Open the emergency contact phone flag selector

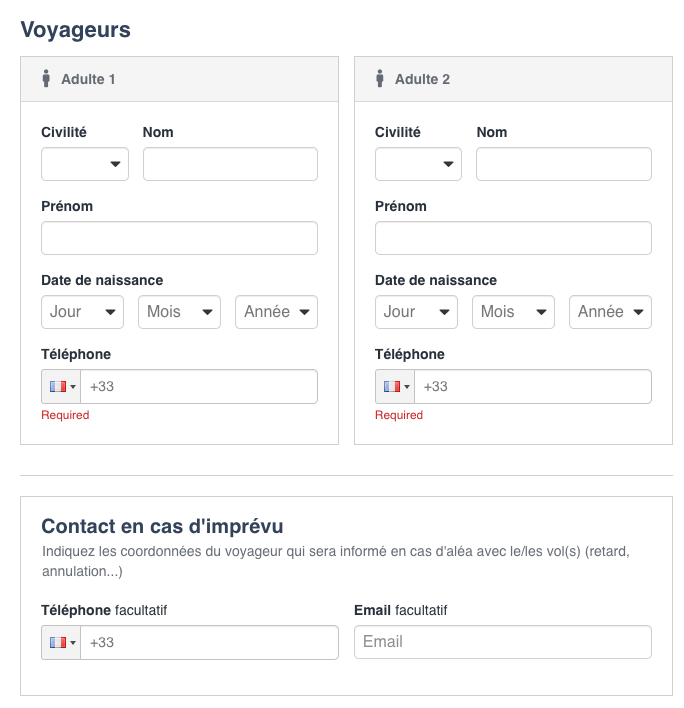point(61,642)
